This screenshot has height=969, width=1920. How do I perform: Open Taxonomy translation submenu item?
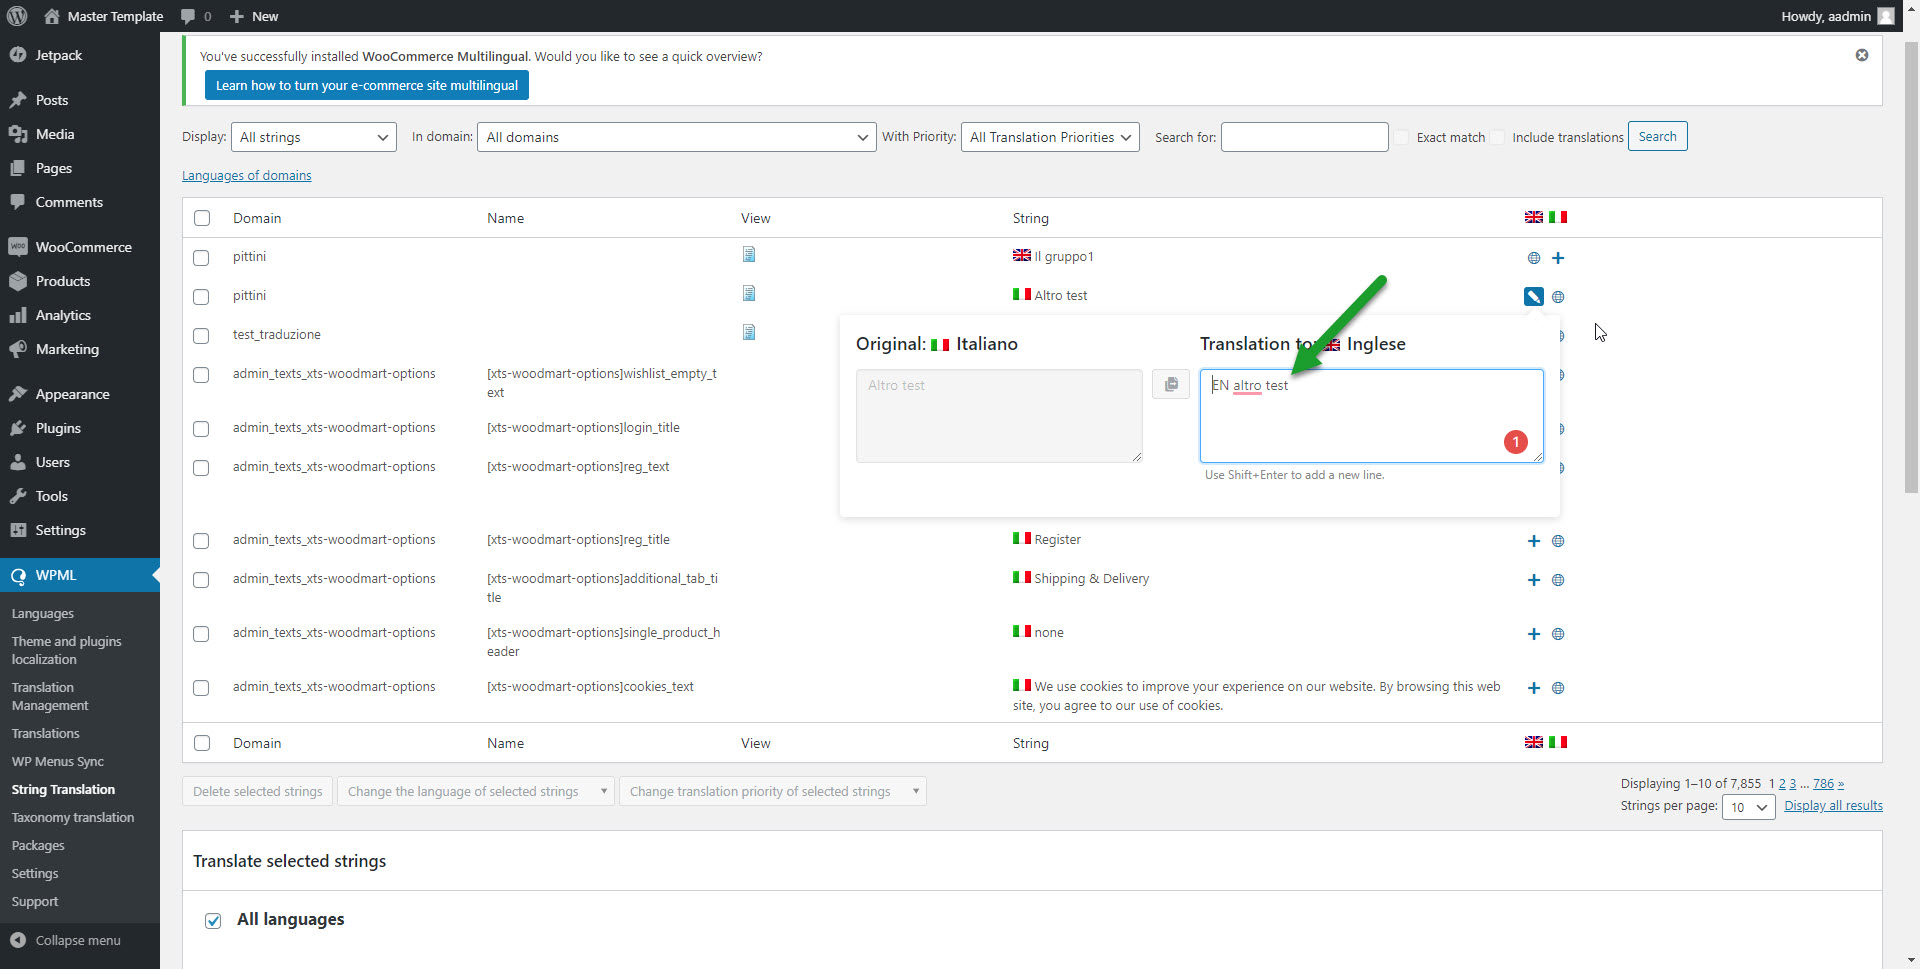tap(73, 817)
